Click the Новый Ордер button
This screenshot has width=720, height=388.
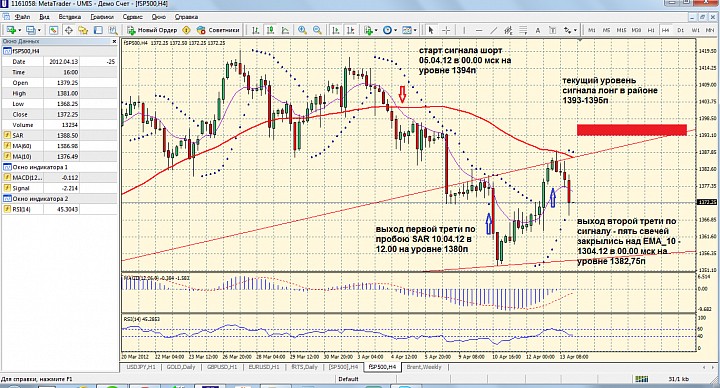click(x=152, y=30)
